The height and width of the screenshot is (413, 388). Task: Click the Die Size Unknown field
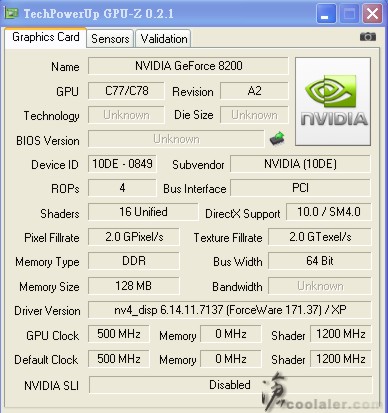(254, 115)
